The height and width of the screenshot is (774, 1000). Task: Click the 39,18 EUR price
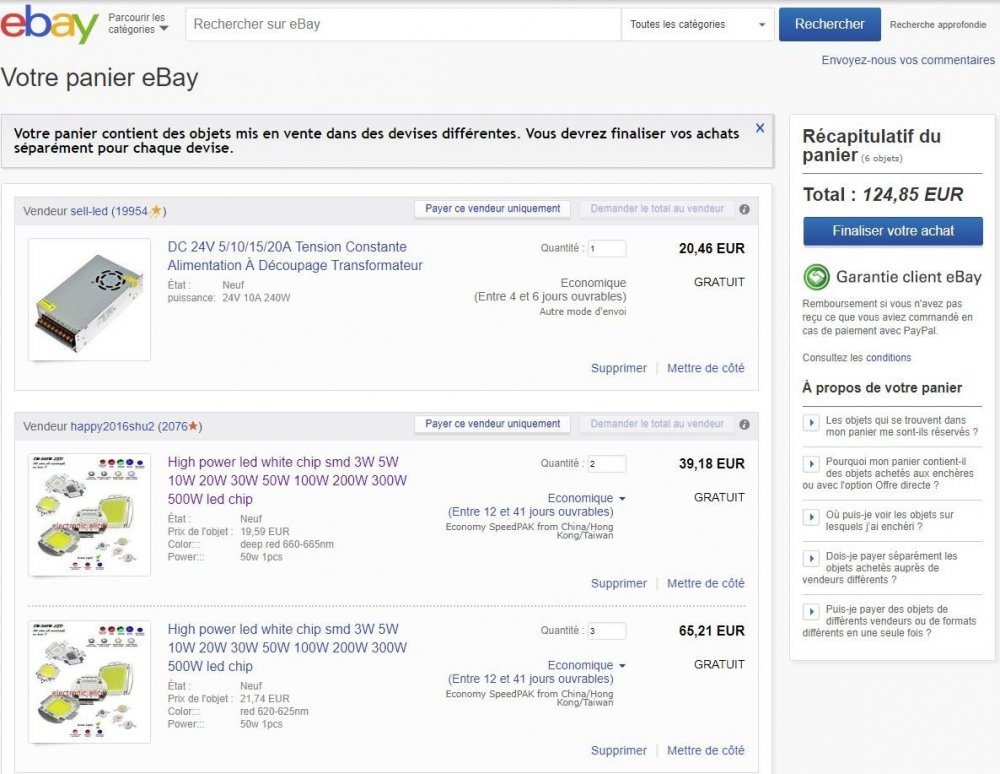(x=711, y=464)
